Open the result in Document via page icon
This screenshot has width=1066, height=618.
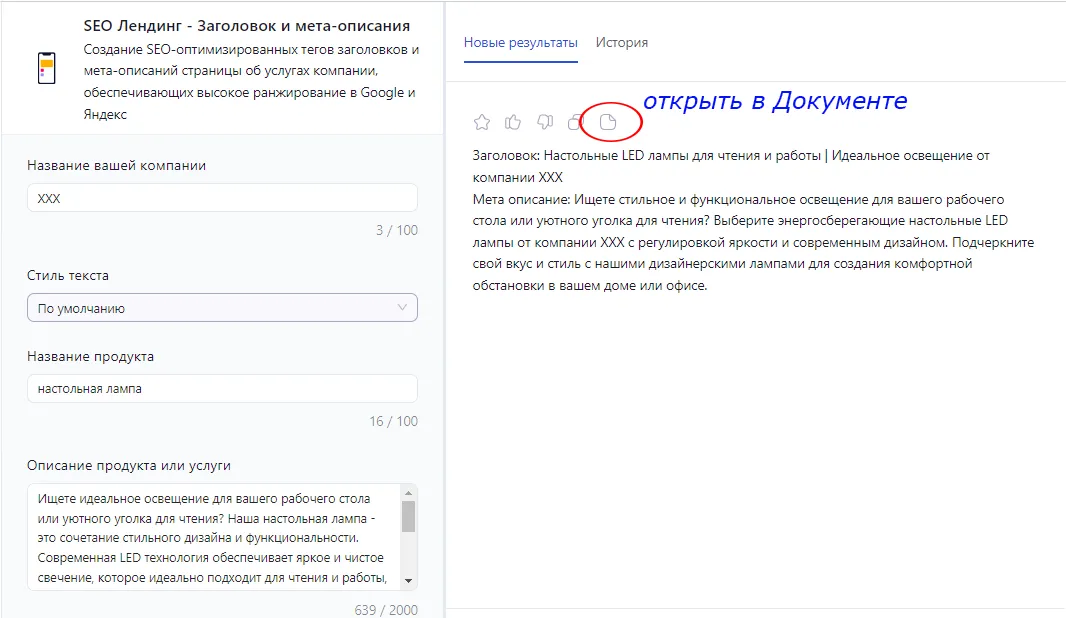pos(607,122)
